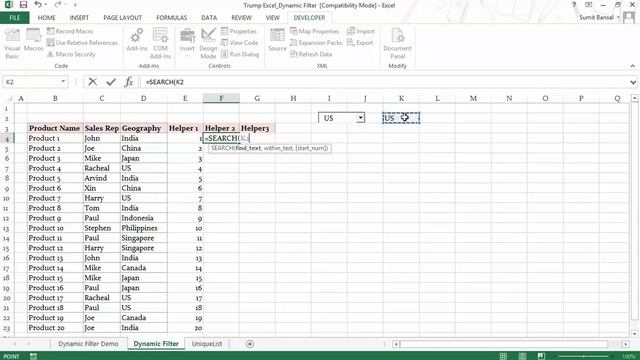Open the Insert controls dropdown
Image resolution: width=640 pixels, height=360 pixels.
point(187,43)
